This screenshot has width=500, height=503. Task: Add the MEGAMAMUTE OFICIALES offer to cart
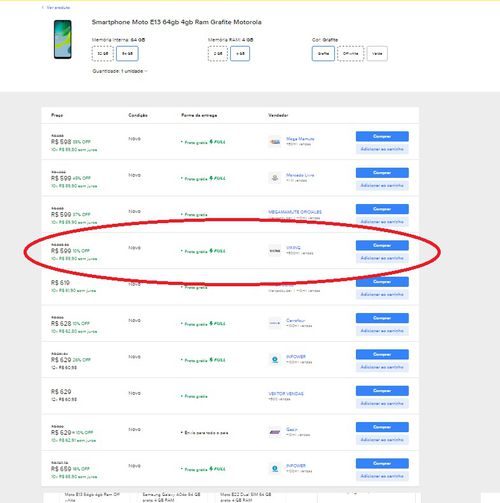point(382,222)
